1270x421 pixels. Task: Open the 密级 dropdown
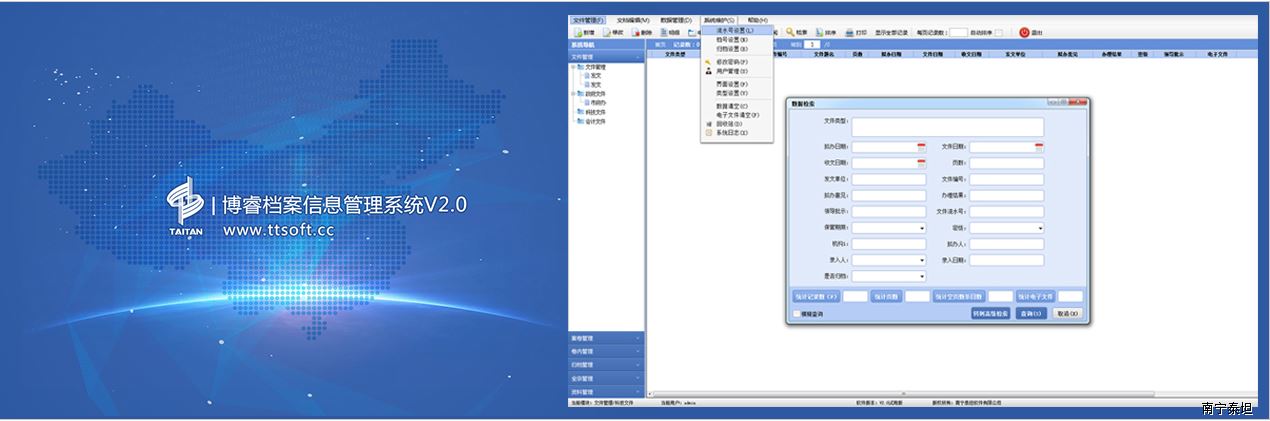(x=1039, y=228)
